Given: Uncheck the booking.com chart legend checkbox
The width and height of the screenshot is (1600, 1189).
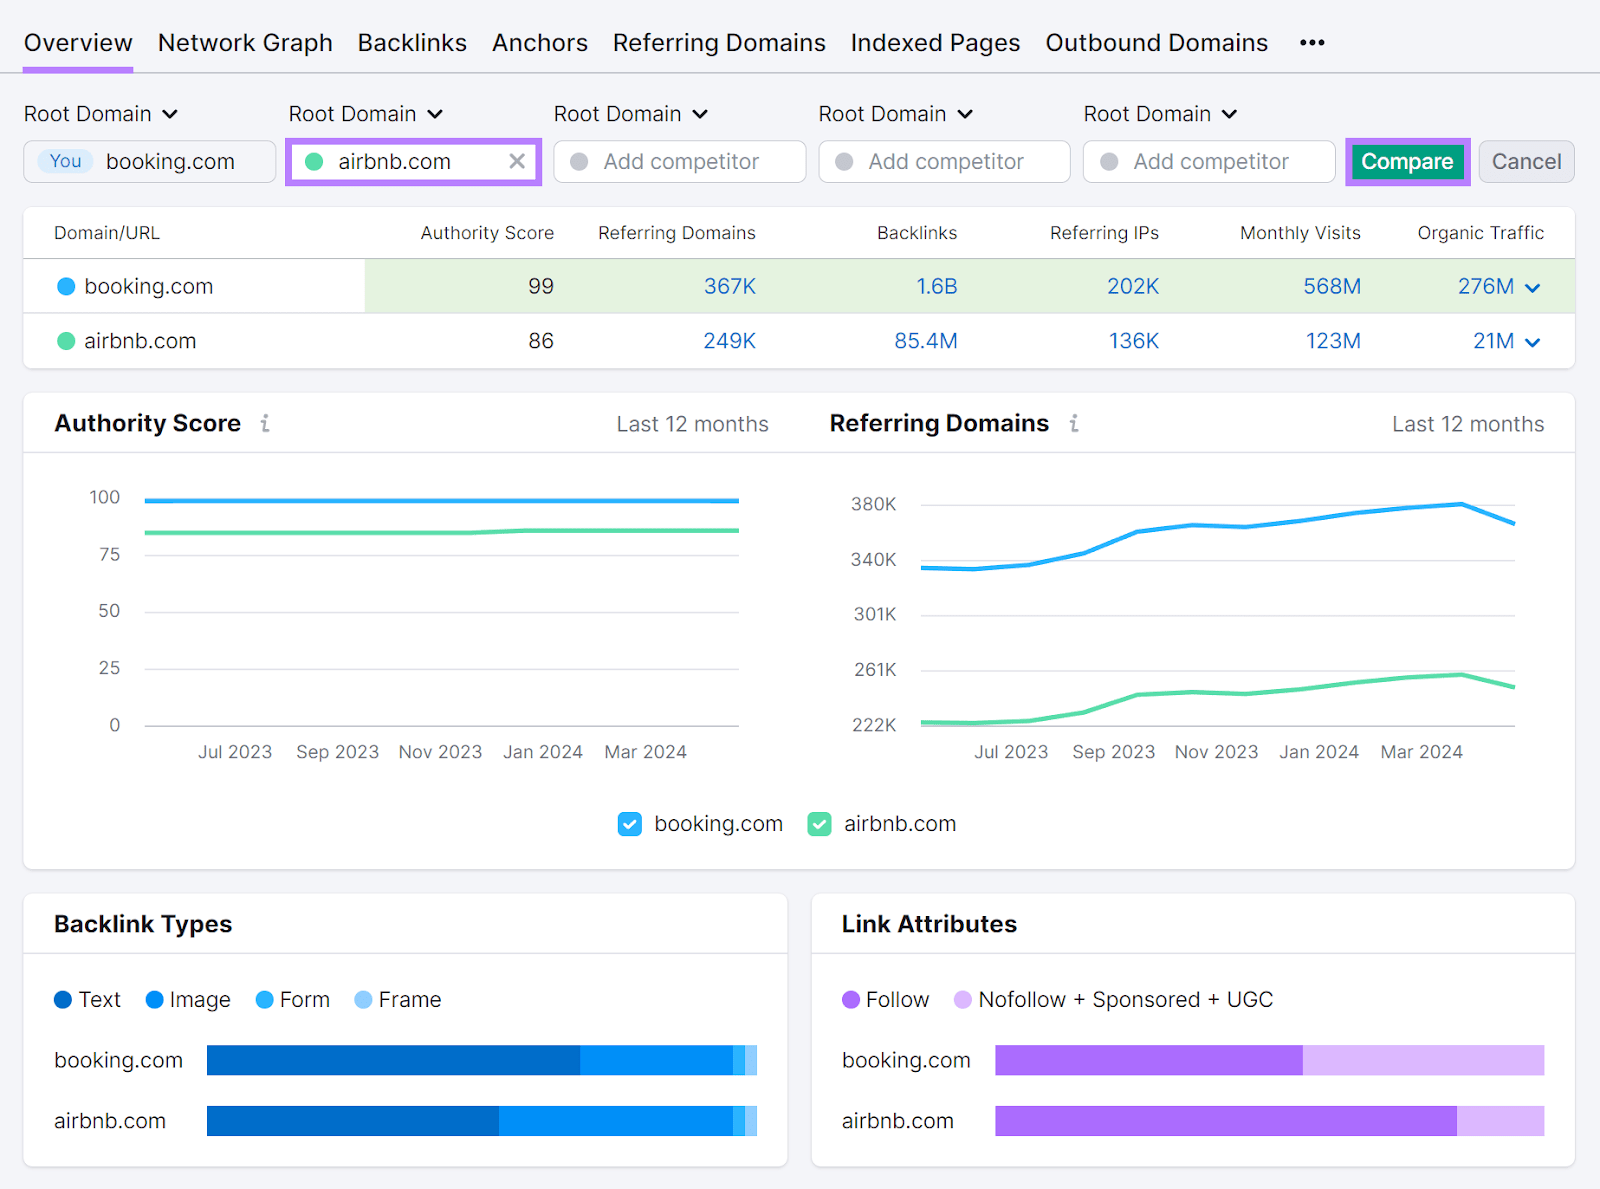Looking at the screenshot, I should click(629, 823).
